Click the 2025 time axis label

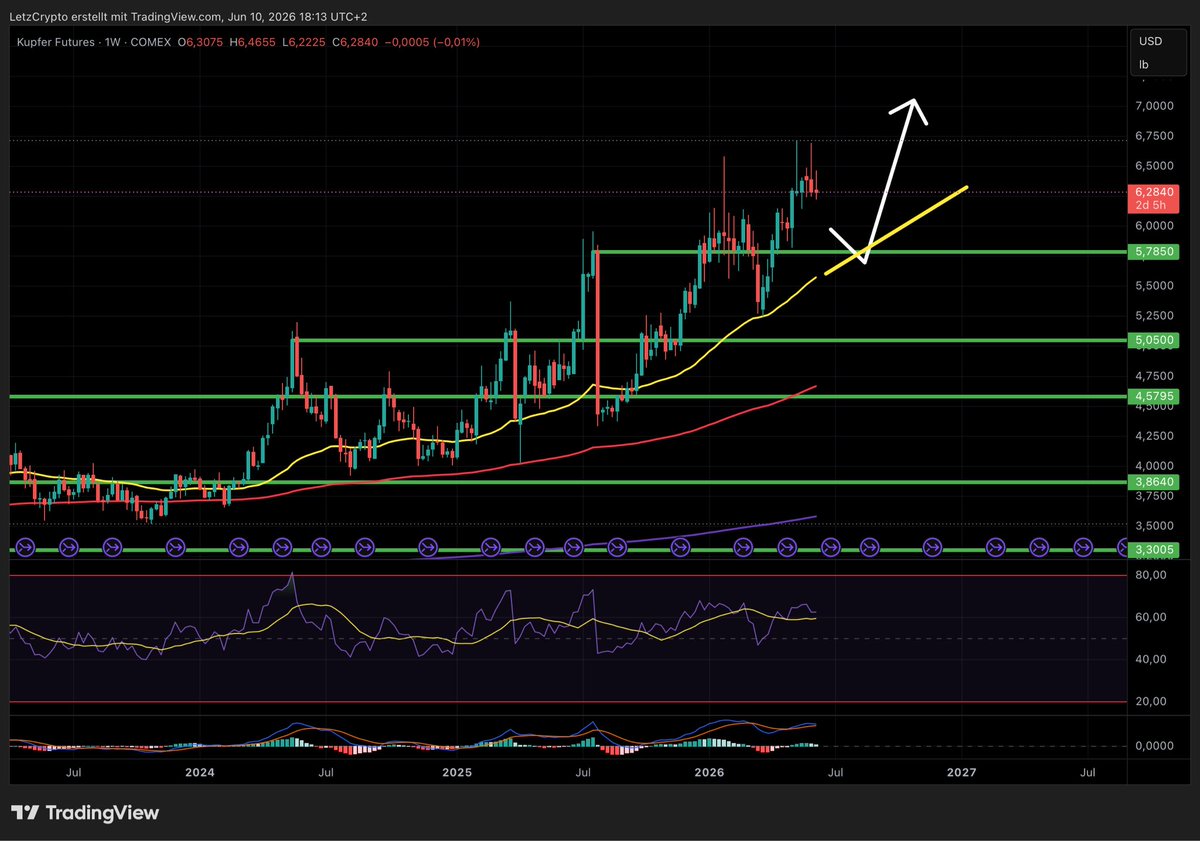point(456,772)
